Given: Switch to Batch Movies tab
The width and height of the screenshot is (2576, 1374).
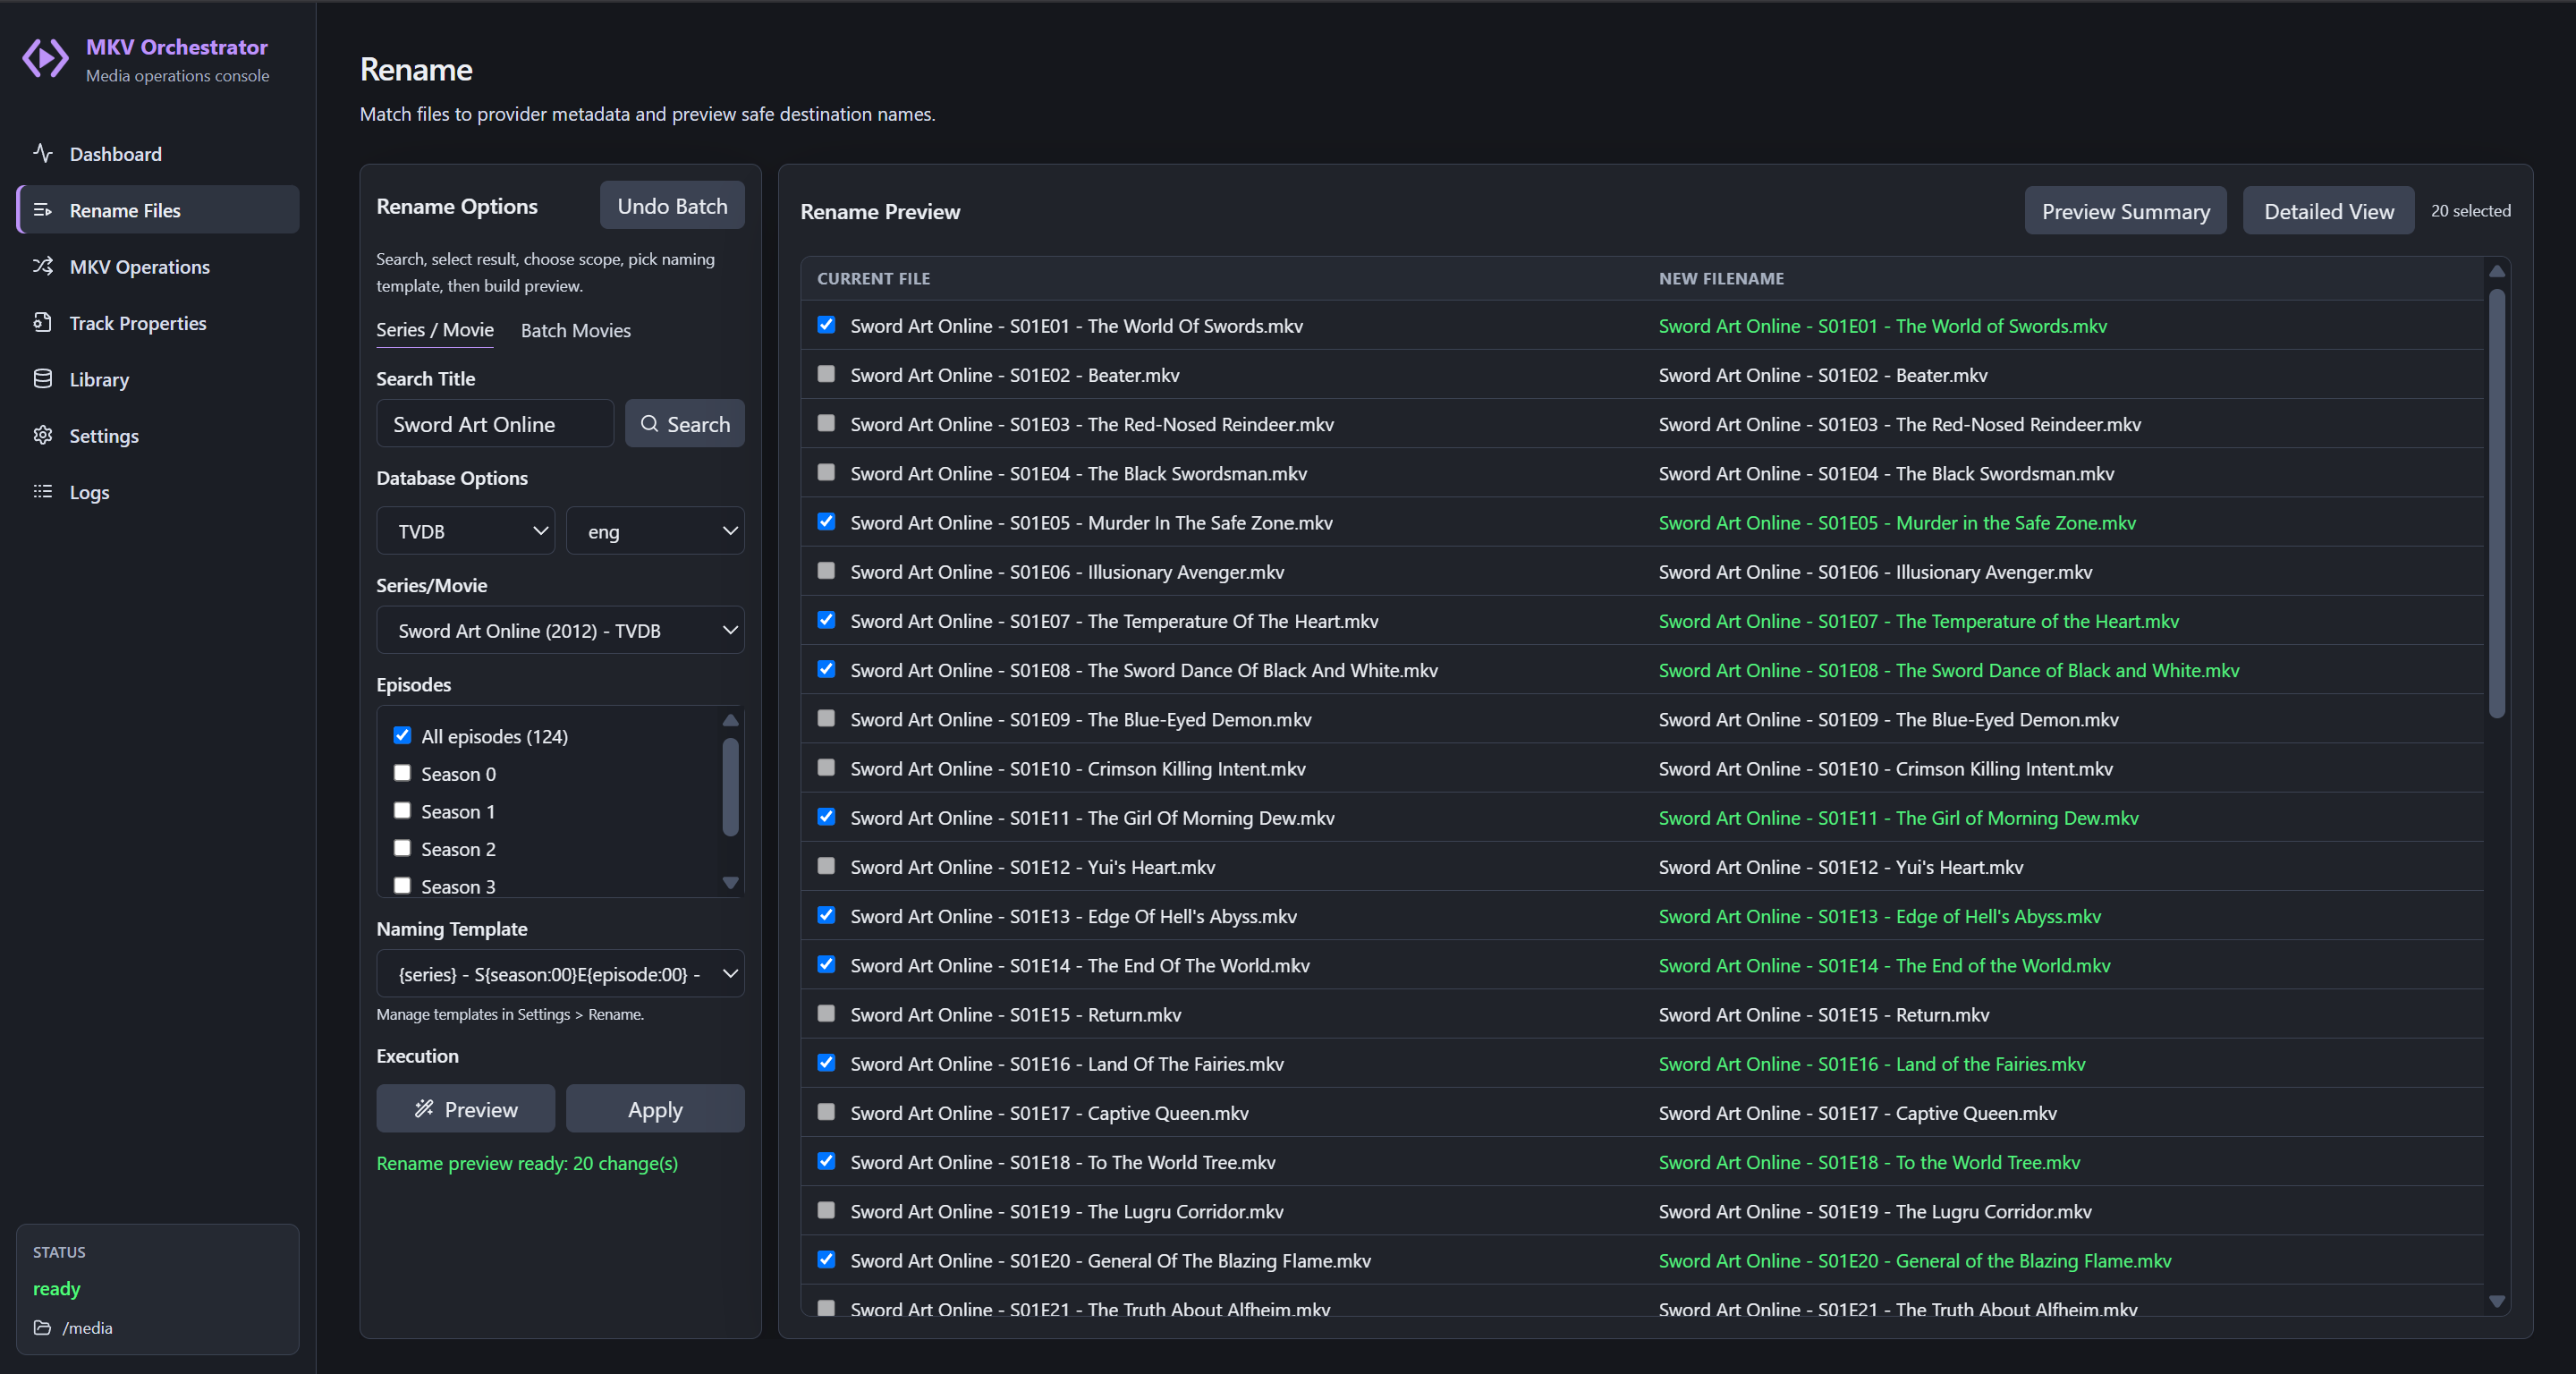Looking at the screenshot, I should pyautogui.click(x=576, y=330).
